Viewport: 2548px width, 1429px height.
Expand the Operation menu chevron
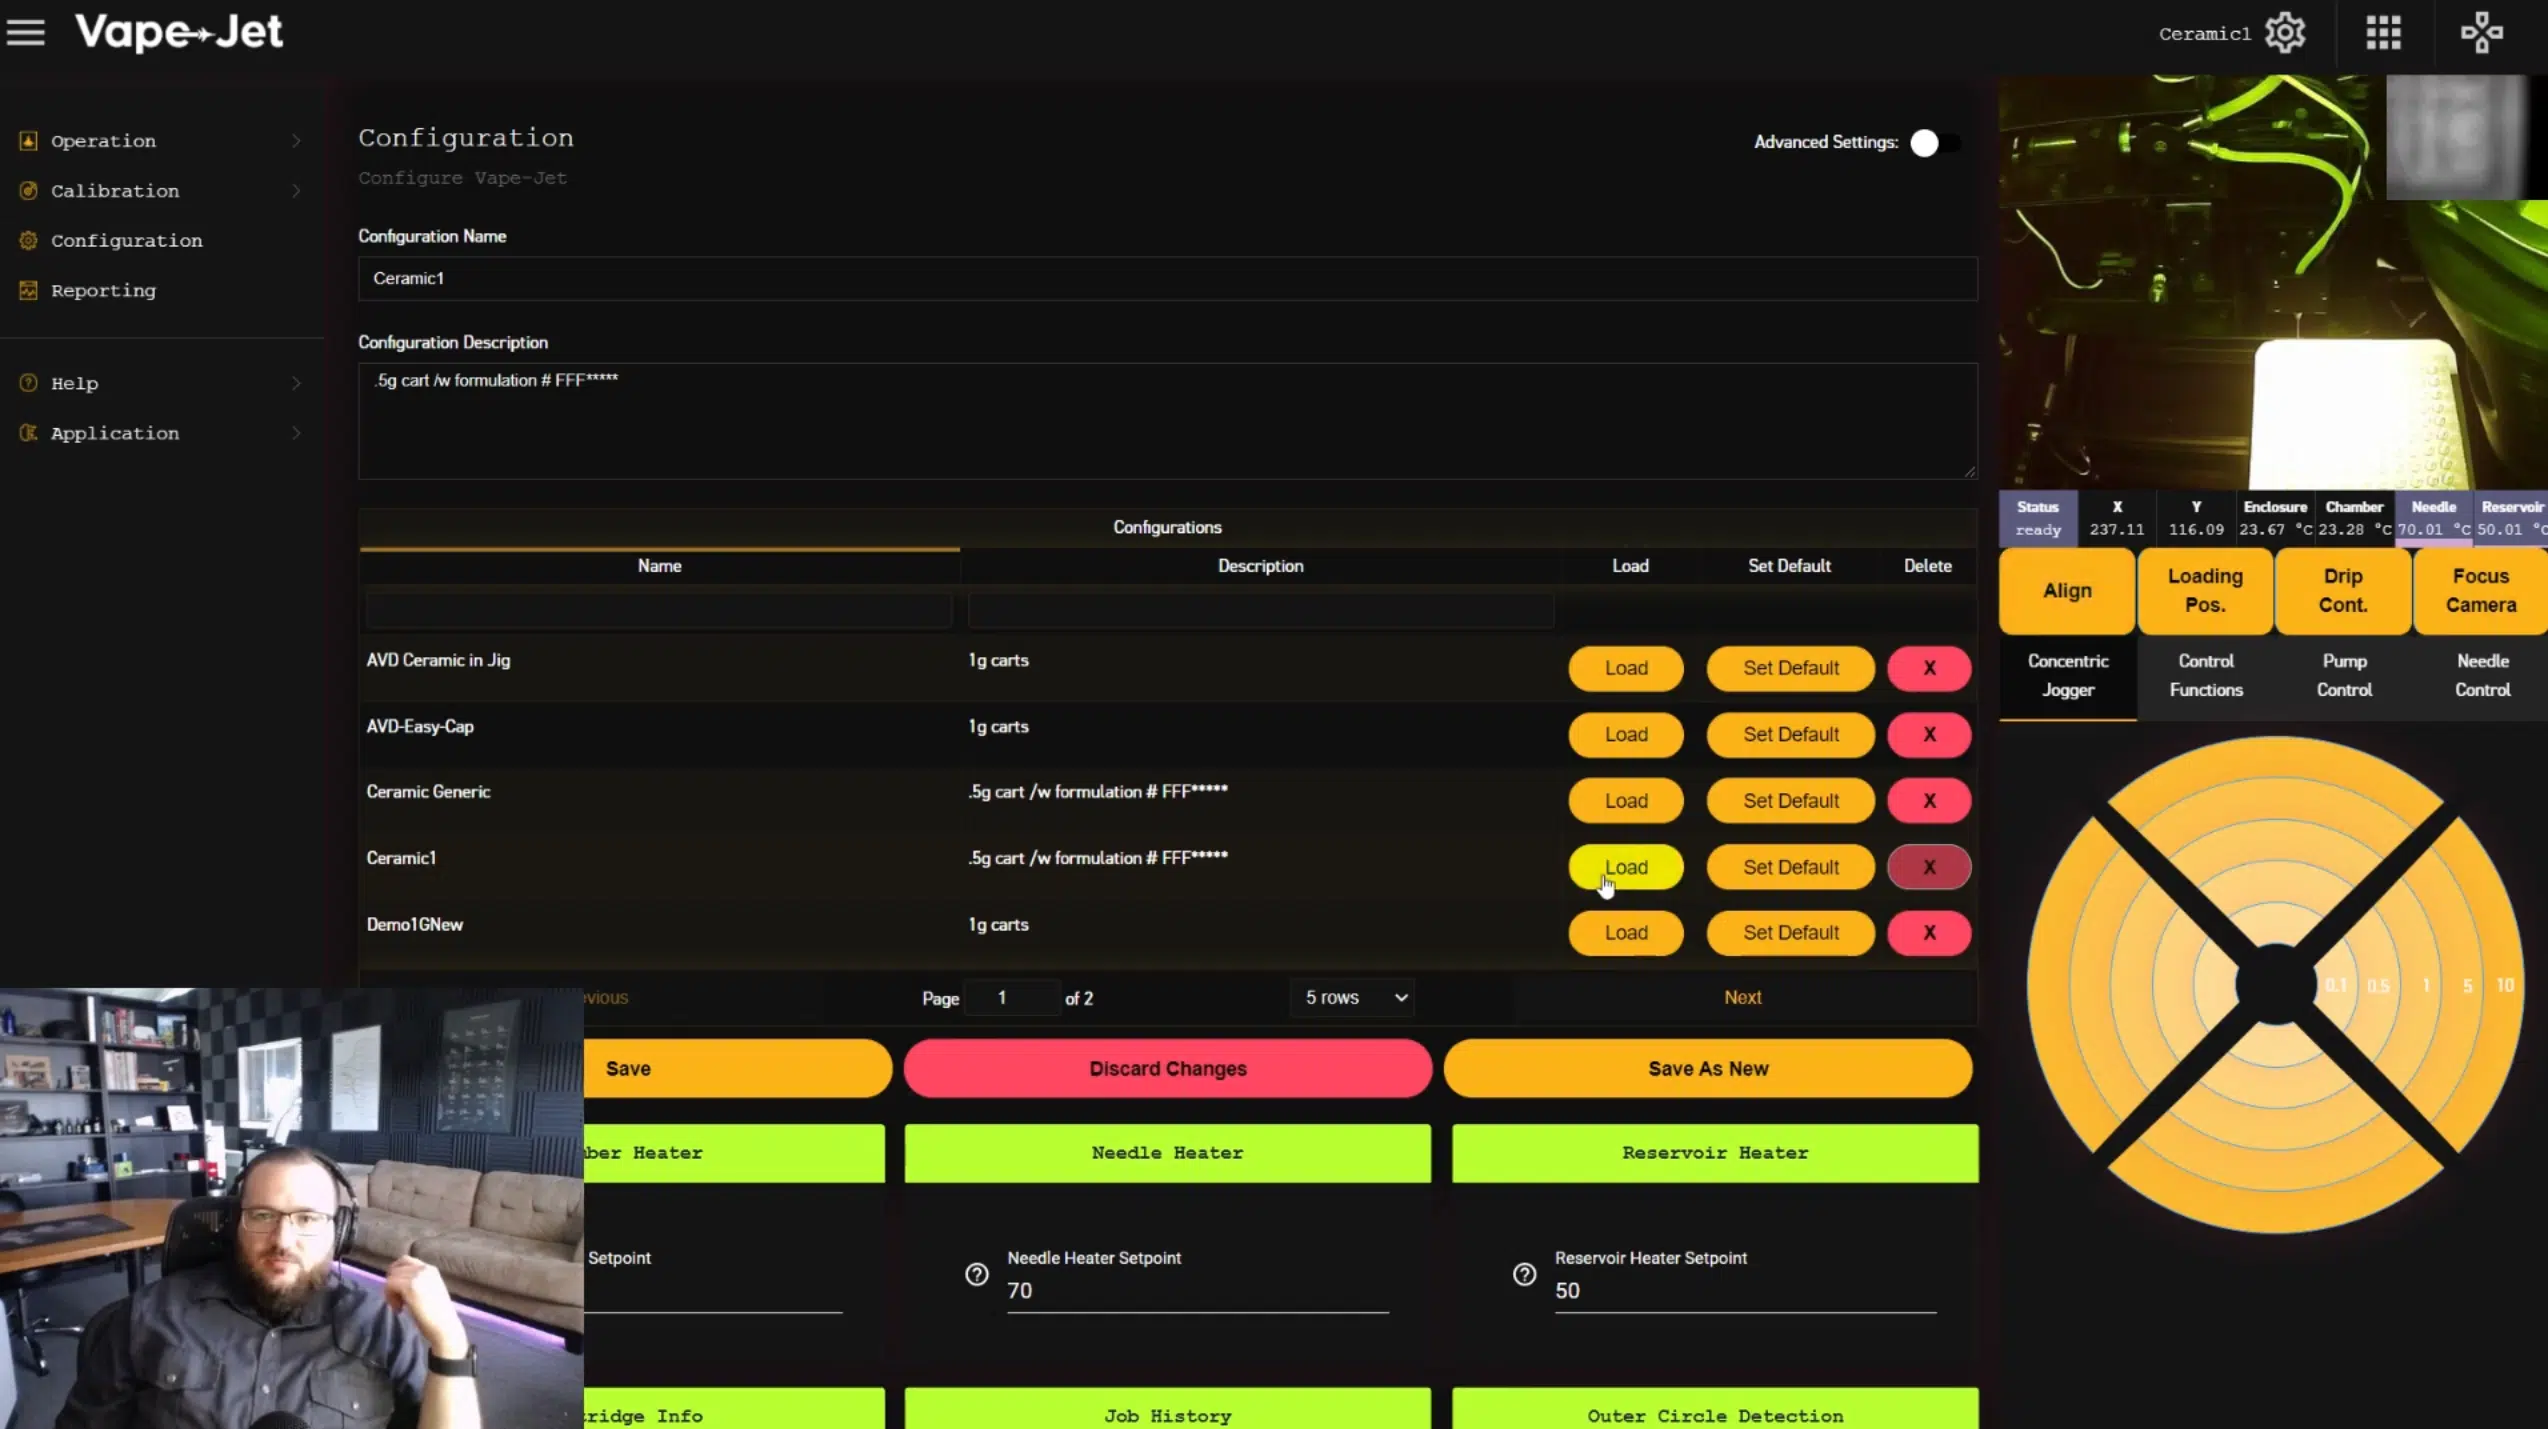296,141
